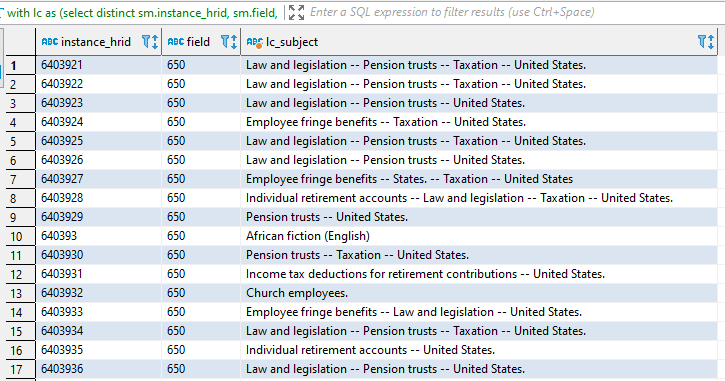Select the lc_subject column header
The image size is (725, 381).
479,42
